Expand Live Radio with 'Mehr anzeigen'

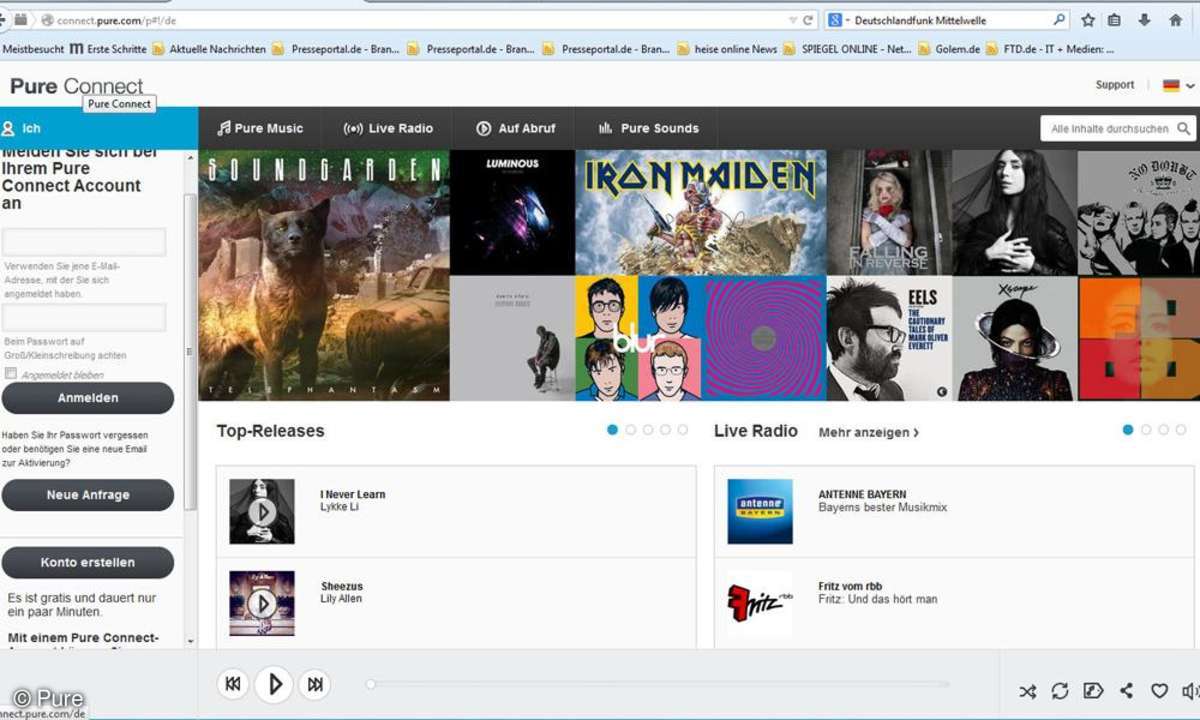click(x=869, y=432)
